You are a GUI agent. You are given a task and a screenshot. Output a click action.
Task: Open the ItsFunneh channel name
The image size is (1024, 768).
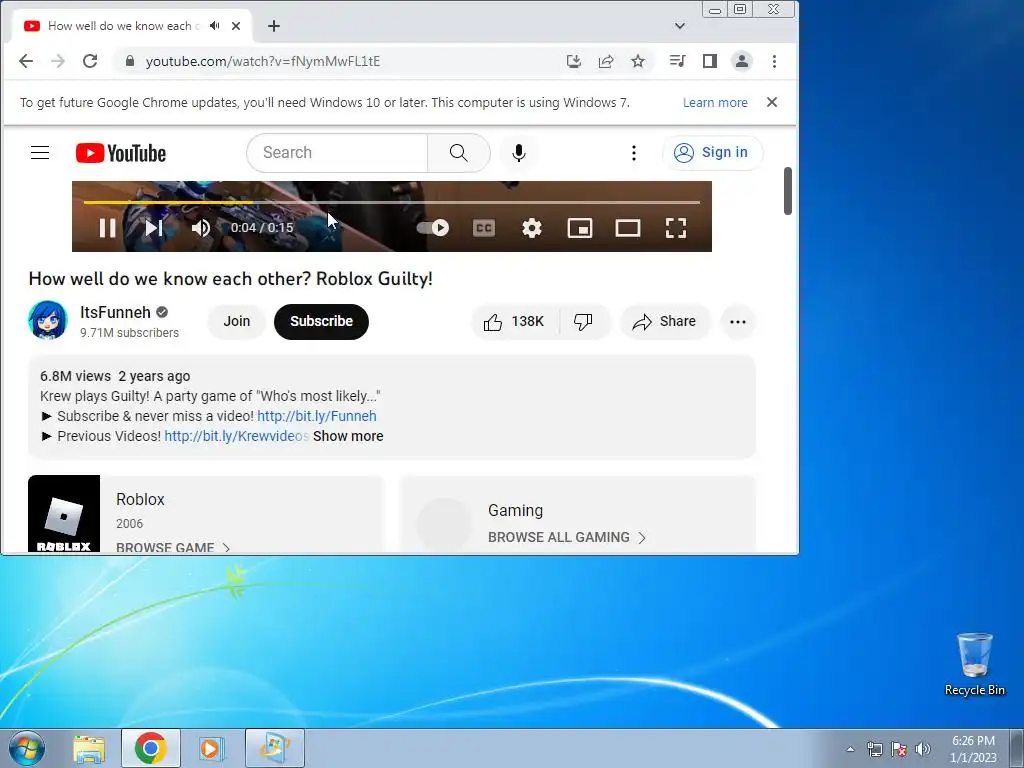(116, 312)
